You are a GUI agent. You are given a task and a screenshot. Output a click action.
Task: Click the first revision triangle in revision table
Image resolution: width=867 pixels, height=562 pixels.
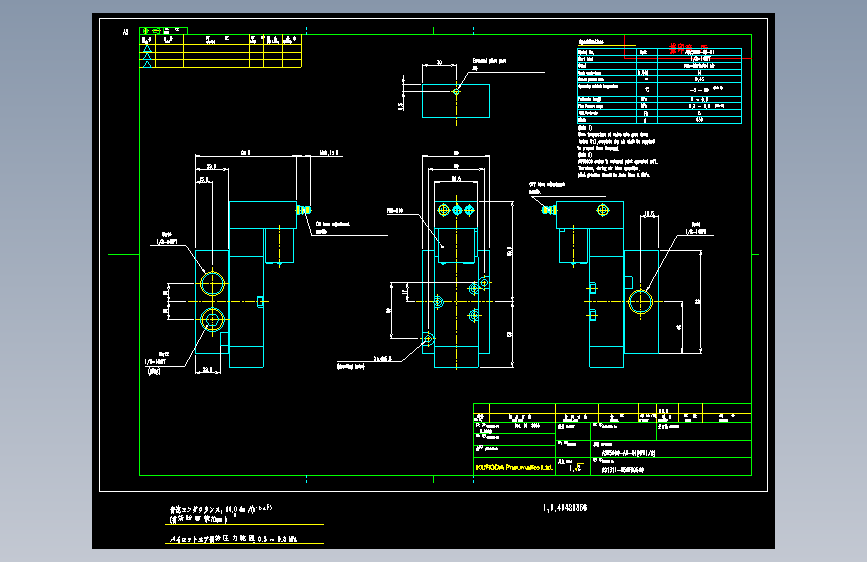point(147,49)
